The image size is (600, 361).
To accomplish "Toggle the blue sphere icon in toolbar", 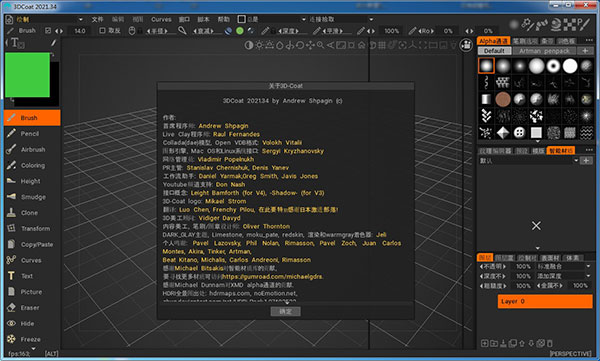I will (x=228, y=31).
